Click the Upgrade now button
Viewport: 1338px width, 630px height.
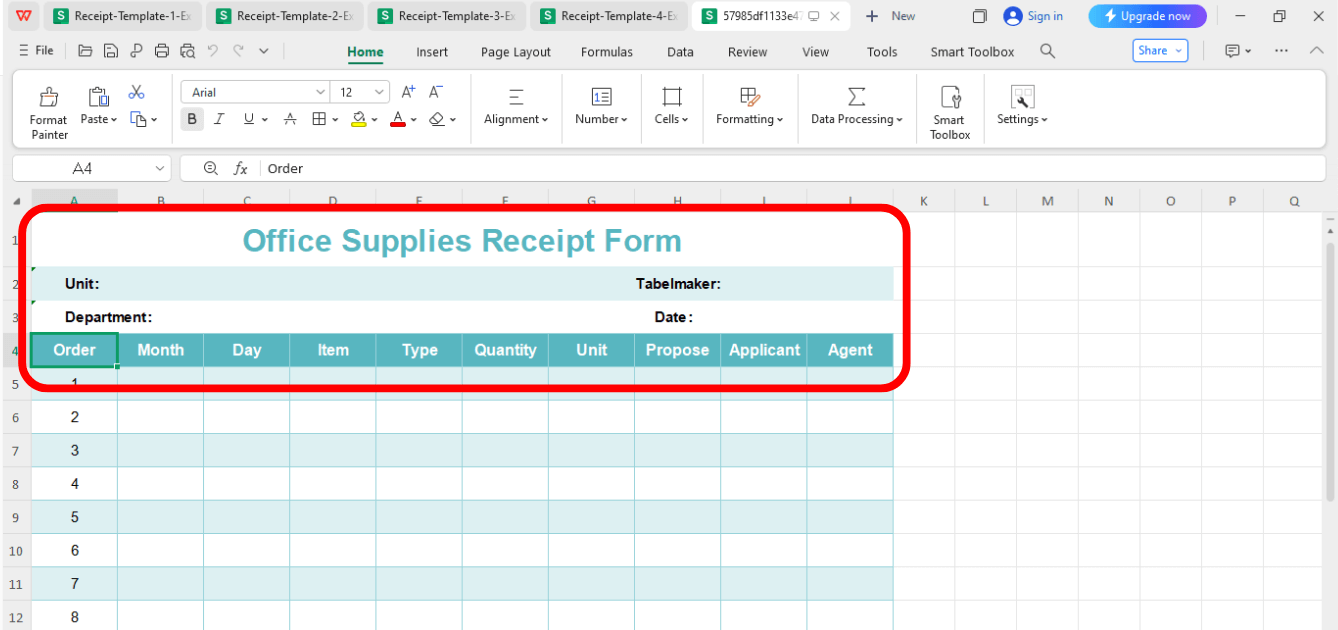1147,16
